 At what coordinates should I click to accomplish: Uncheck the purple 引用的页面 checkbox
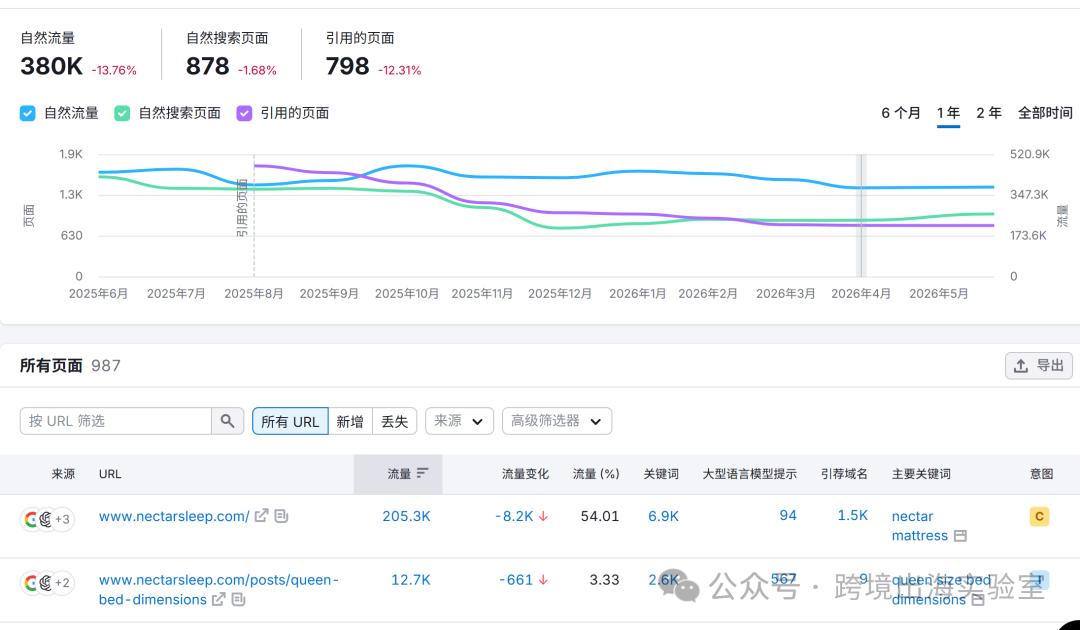coord(244,114)
